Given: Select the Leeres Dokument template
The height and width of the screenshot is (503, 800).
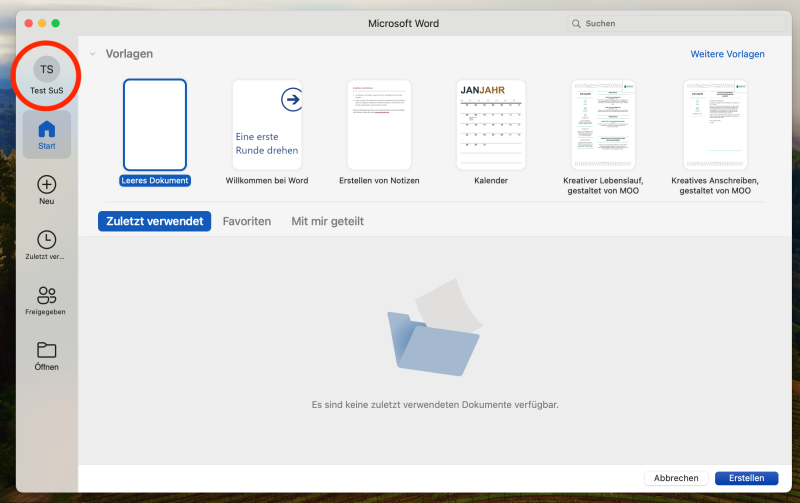Looking at the screenshot, I should point(155,125).
